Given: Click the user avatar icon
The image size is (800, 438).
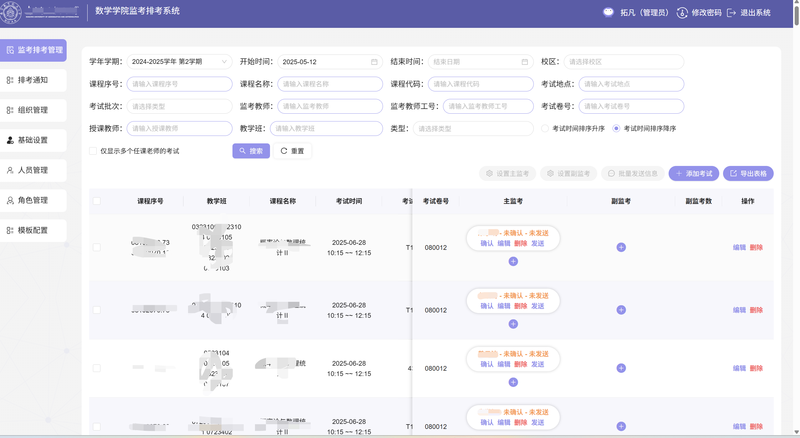Looking at the screenshot, I should (608, 12).
